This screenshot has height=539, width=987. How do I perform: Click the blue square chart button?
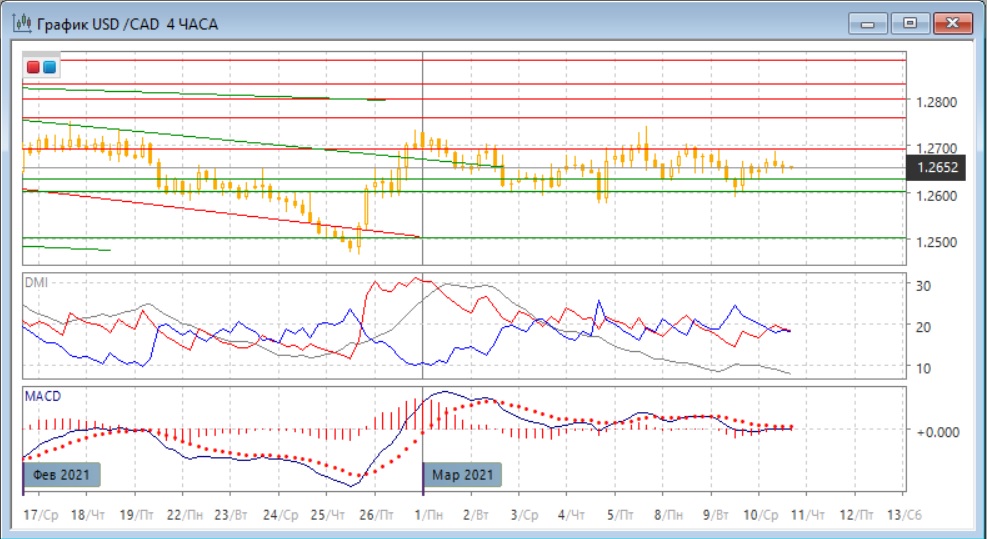[48, 67]
